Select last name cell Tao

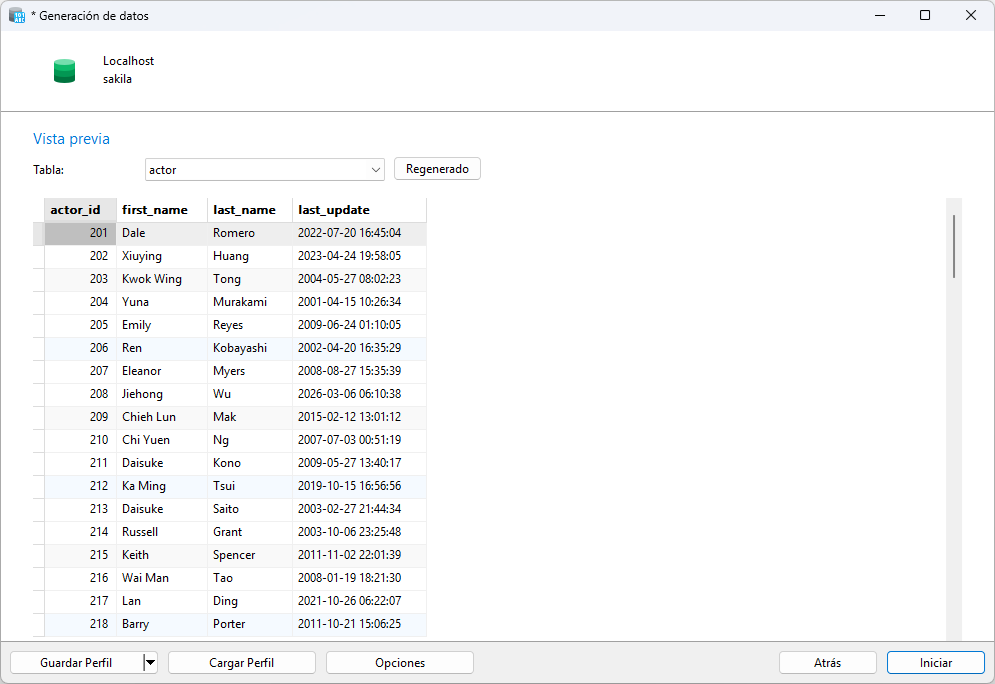click(x=250, y=578)
